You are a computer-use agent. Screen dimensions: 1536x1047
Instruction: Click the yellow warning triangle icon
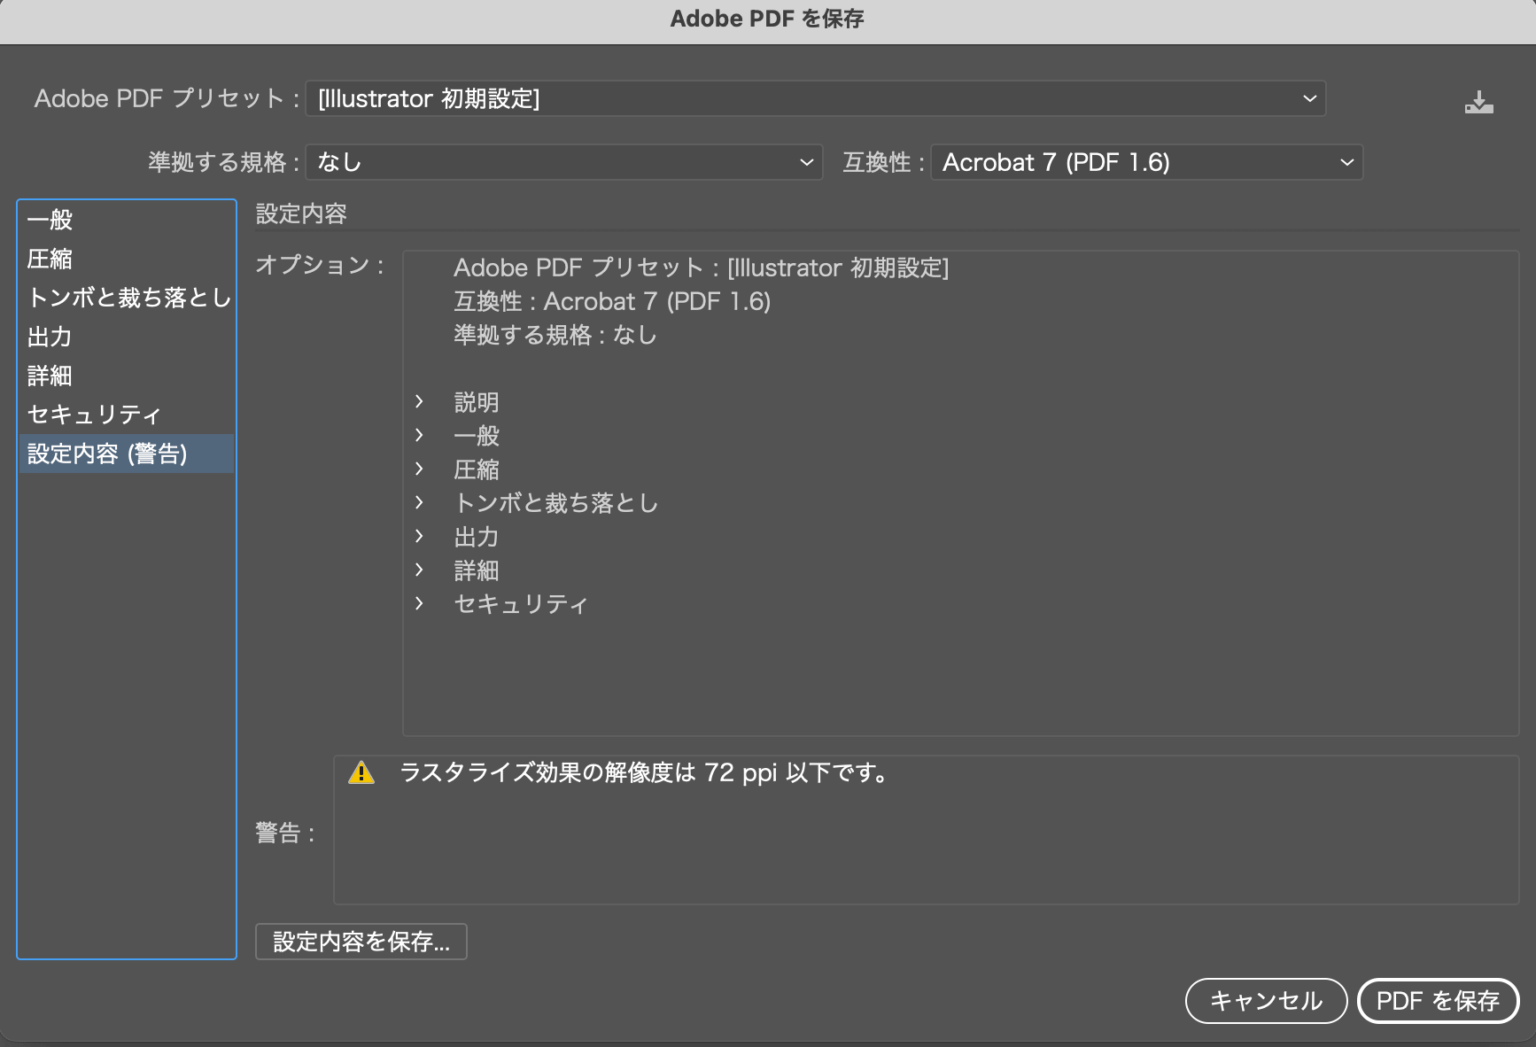click(x=361, y=772)
